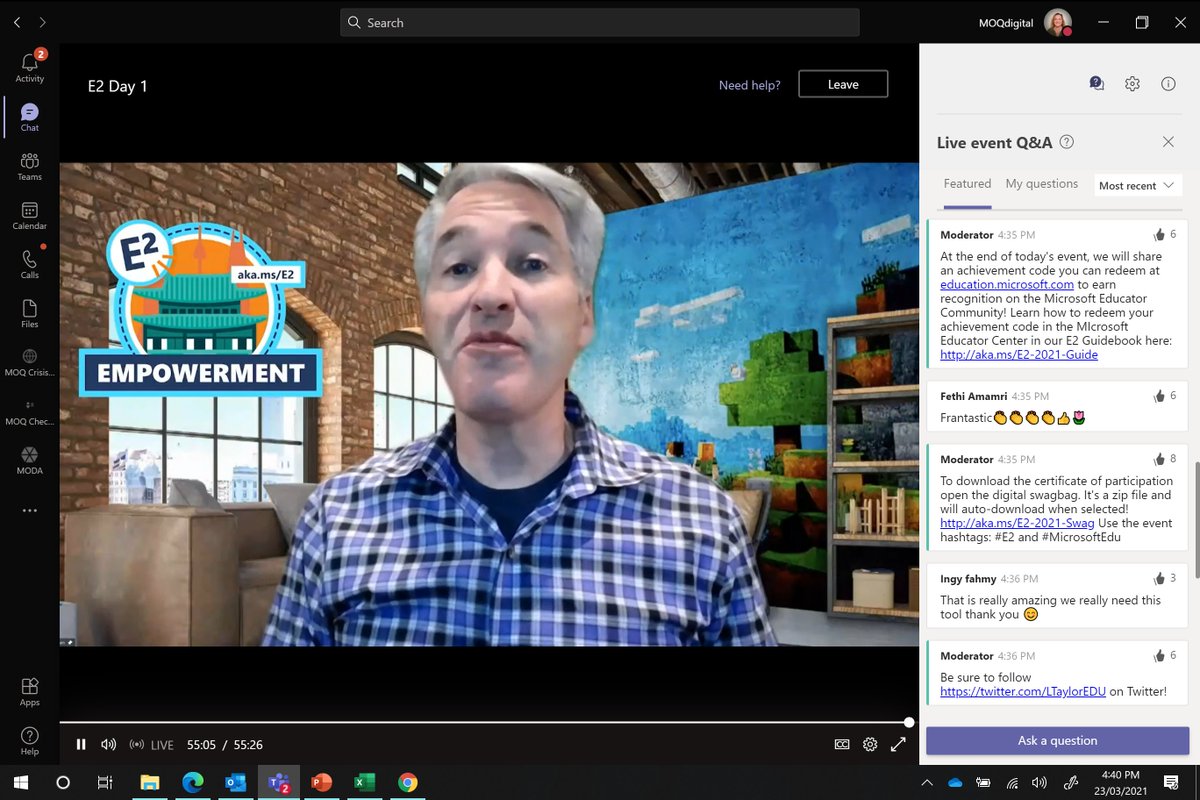Open video player settings gear
The image size is (1200, 800).
870,744
